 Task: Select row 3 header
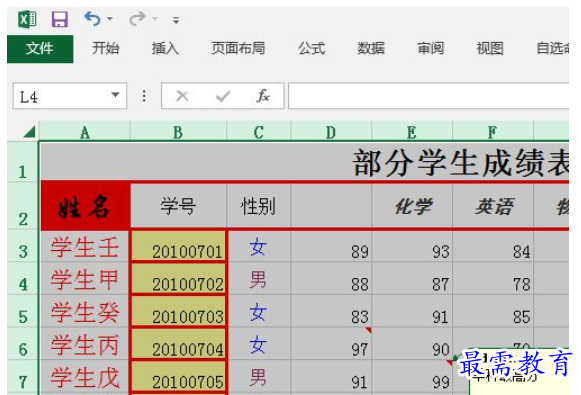[23, 246]
